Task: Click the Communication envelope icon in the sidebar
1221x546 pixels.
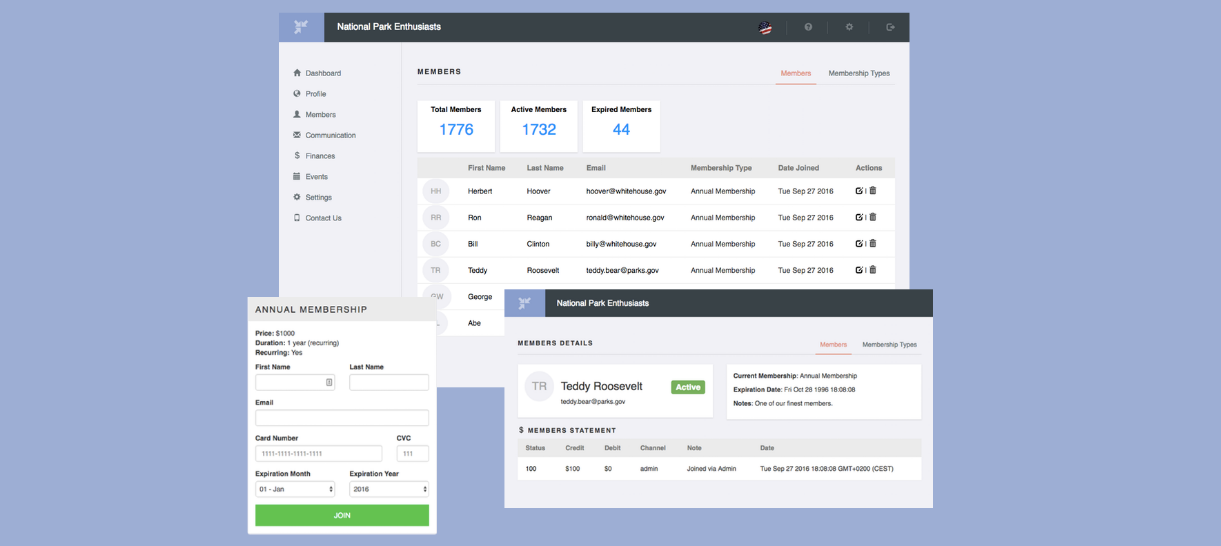Action: 297,135
